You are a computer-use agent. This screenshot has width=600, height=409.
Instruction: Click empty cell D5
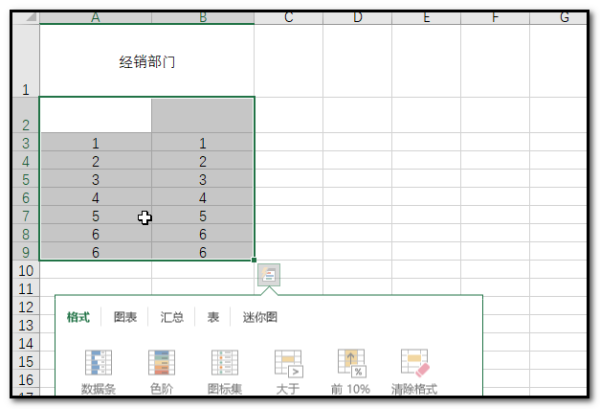[357, 179]
